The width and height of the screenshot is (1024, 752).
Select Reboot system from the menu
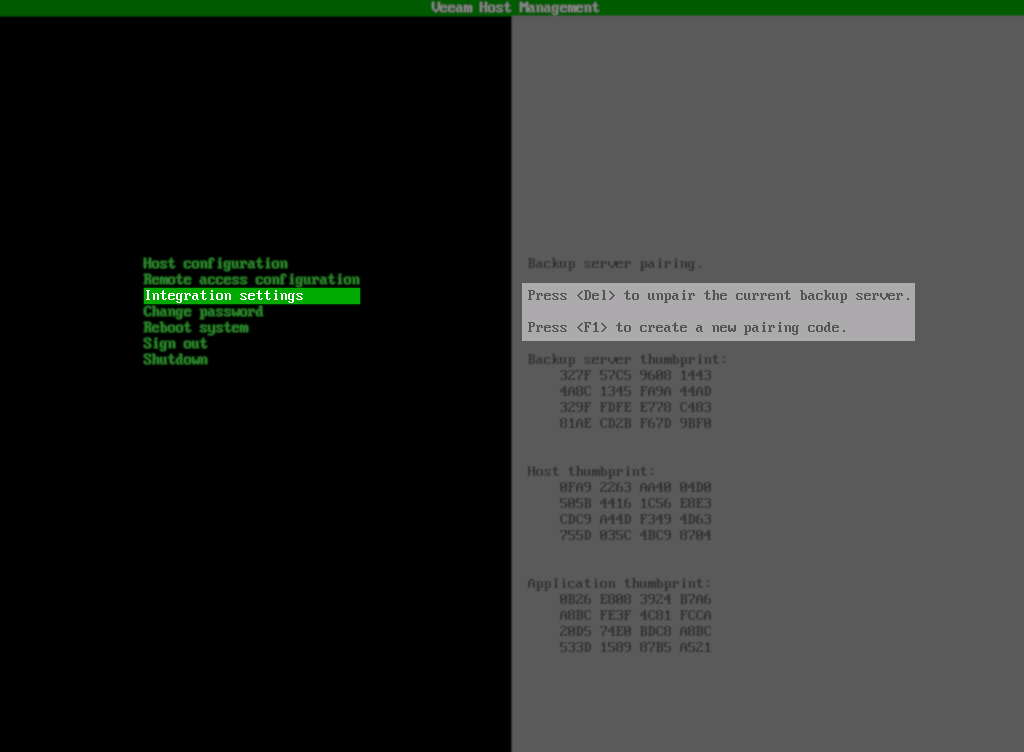click(196, 327)
